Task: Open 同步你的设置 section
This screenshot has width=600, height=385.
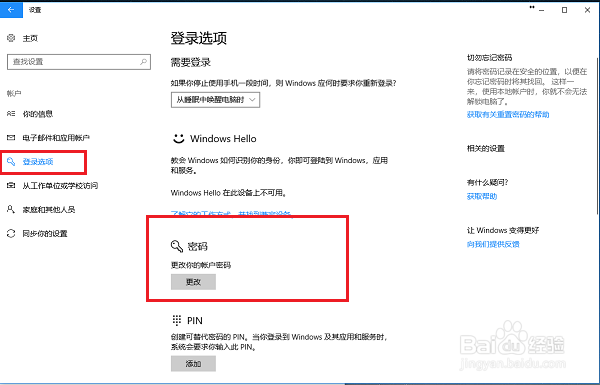Action: pyautogui.click(x=45, y=233)
